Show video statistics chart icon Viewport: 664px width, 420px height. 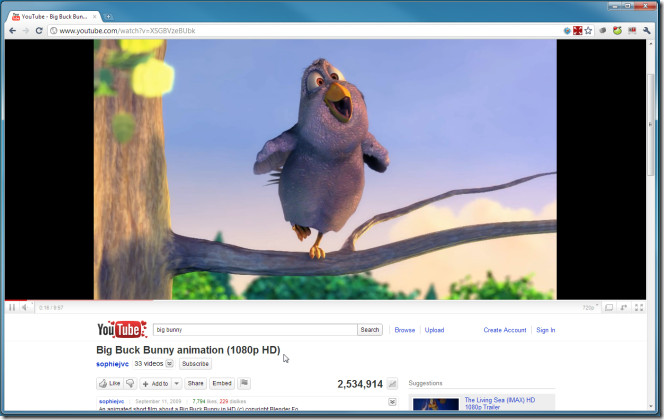pyautogui.click(x=393, y=384)
